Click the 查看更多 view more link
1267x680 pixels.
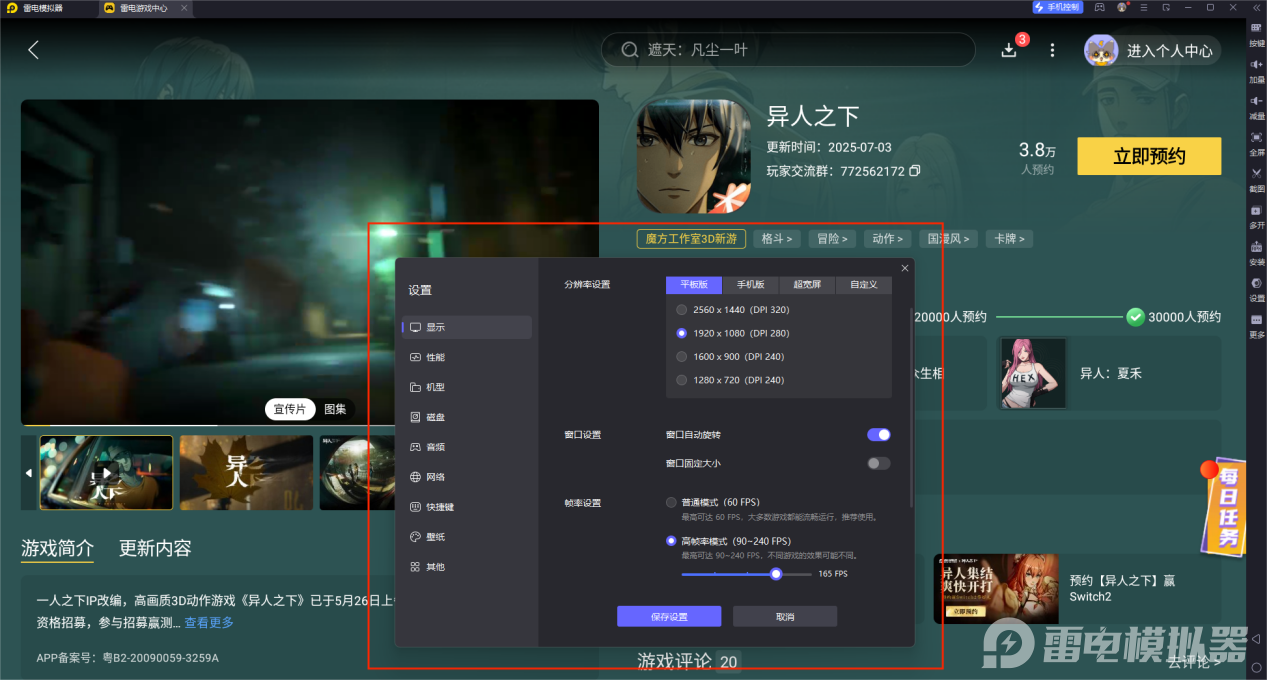pyautogui.click(x=209, y=622)
